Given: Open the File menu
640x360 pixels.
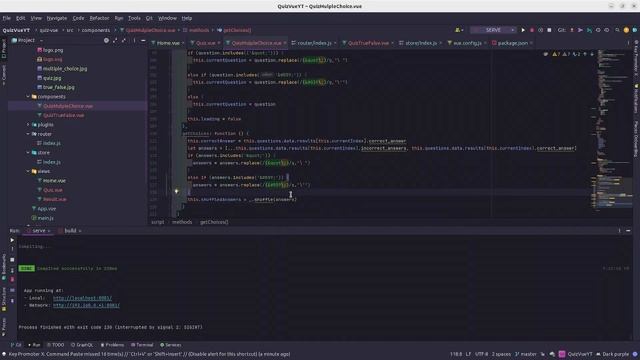Looking at the screenshot, I should tap(7, 18).
